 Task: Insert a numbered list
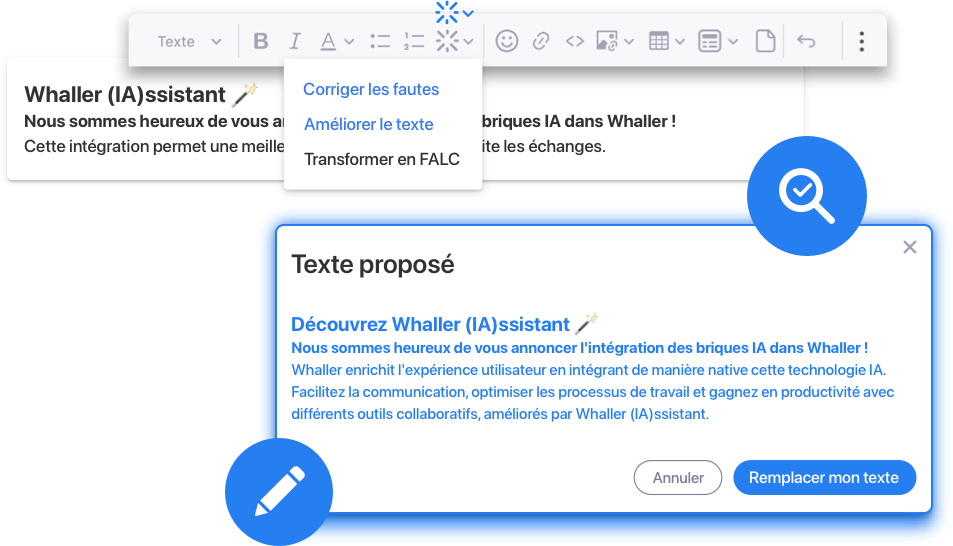[x=414, y=41]
